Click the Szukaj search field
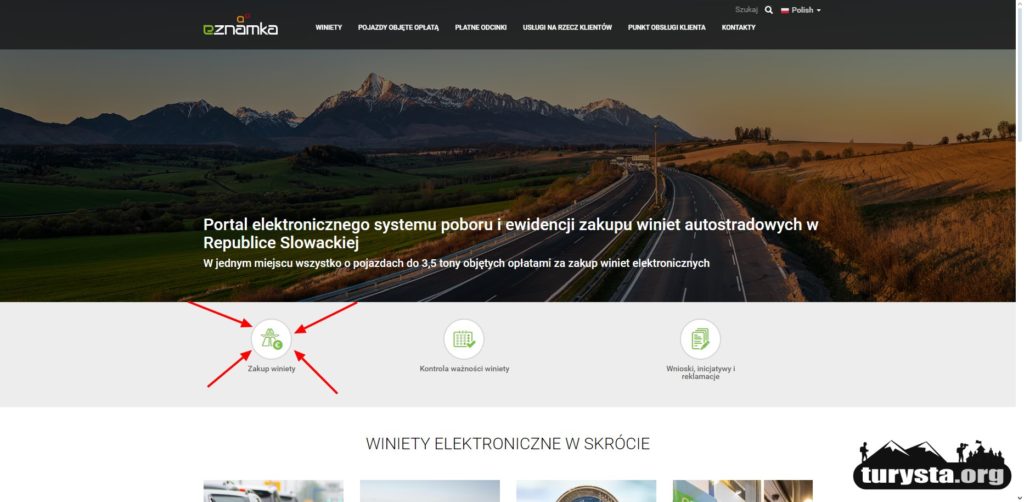The height and width of the screenshot is (502, 1024). coord(746,10)
